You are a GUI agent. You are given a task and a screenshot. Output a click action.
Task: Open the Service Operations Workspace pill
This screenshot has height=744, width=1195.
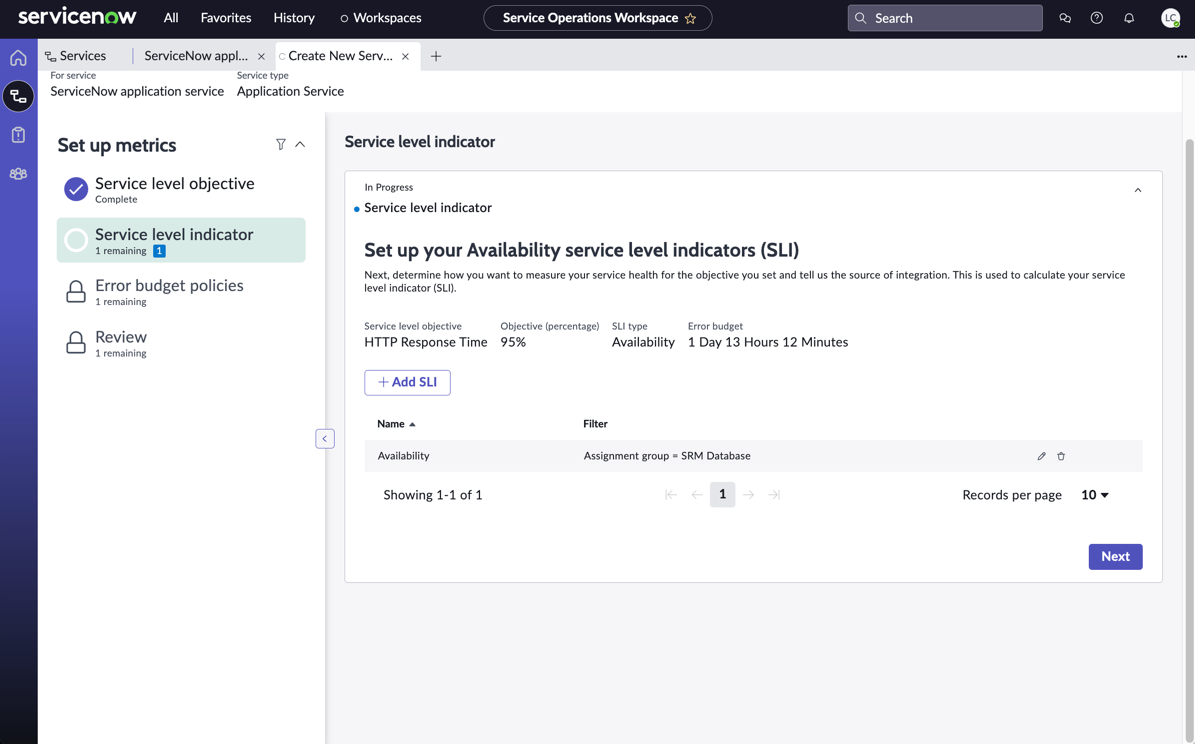pyautogui.click(x=598, y=18)
